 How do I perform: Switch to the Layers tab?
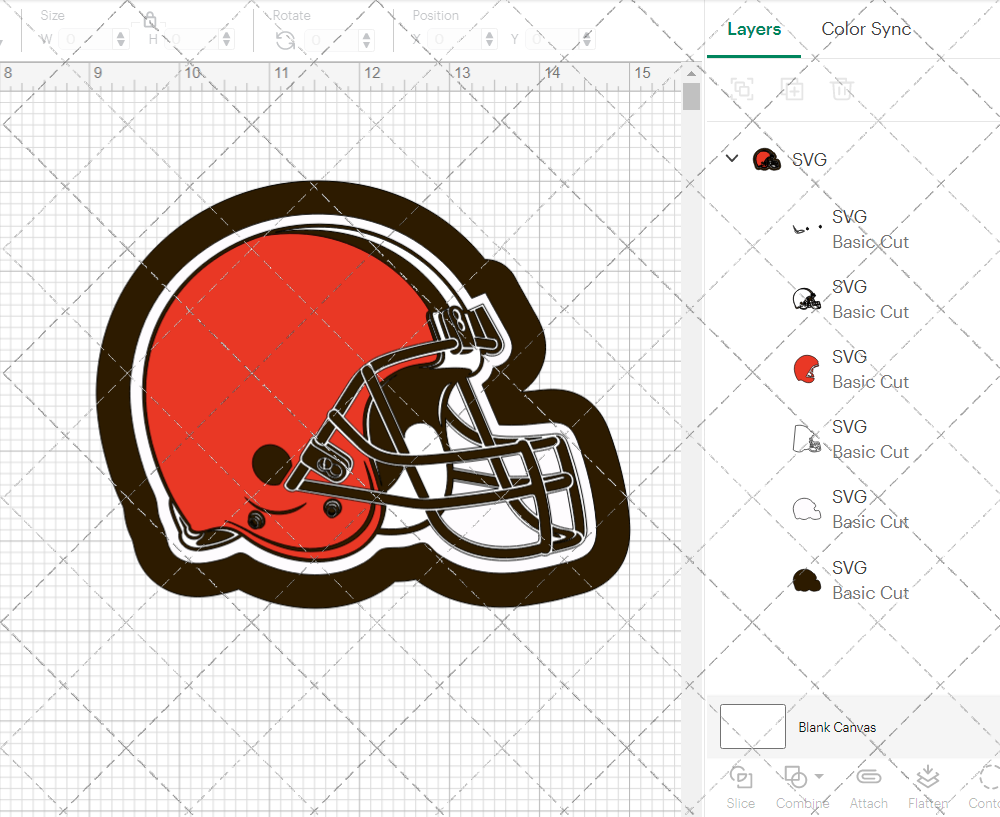coord(754,29)
